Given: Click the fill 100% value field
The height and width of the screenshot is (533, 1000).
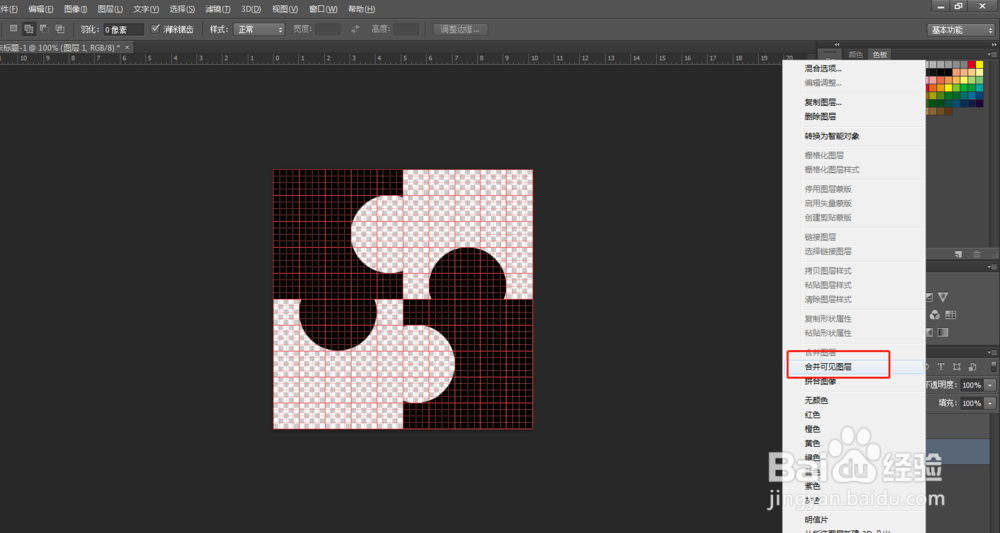Looking at the screenshot, I should coord(972,403).
